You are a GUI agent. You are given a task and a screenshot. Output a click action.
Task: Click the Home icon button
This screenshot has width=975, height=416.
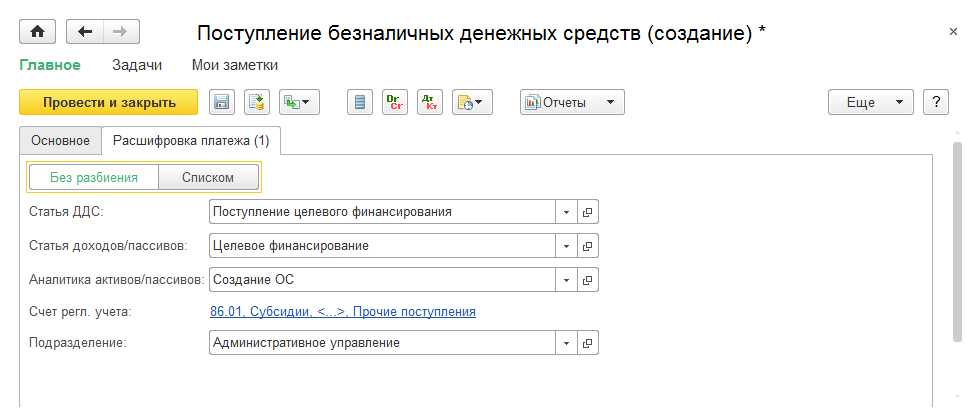click(x=38, y=33)
